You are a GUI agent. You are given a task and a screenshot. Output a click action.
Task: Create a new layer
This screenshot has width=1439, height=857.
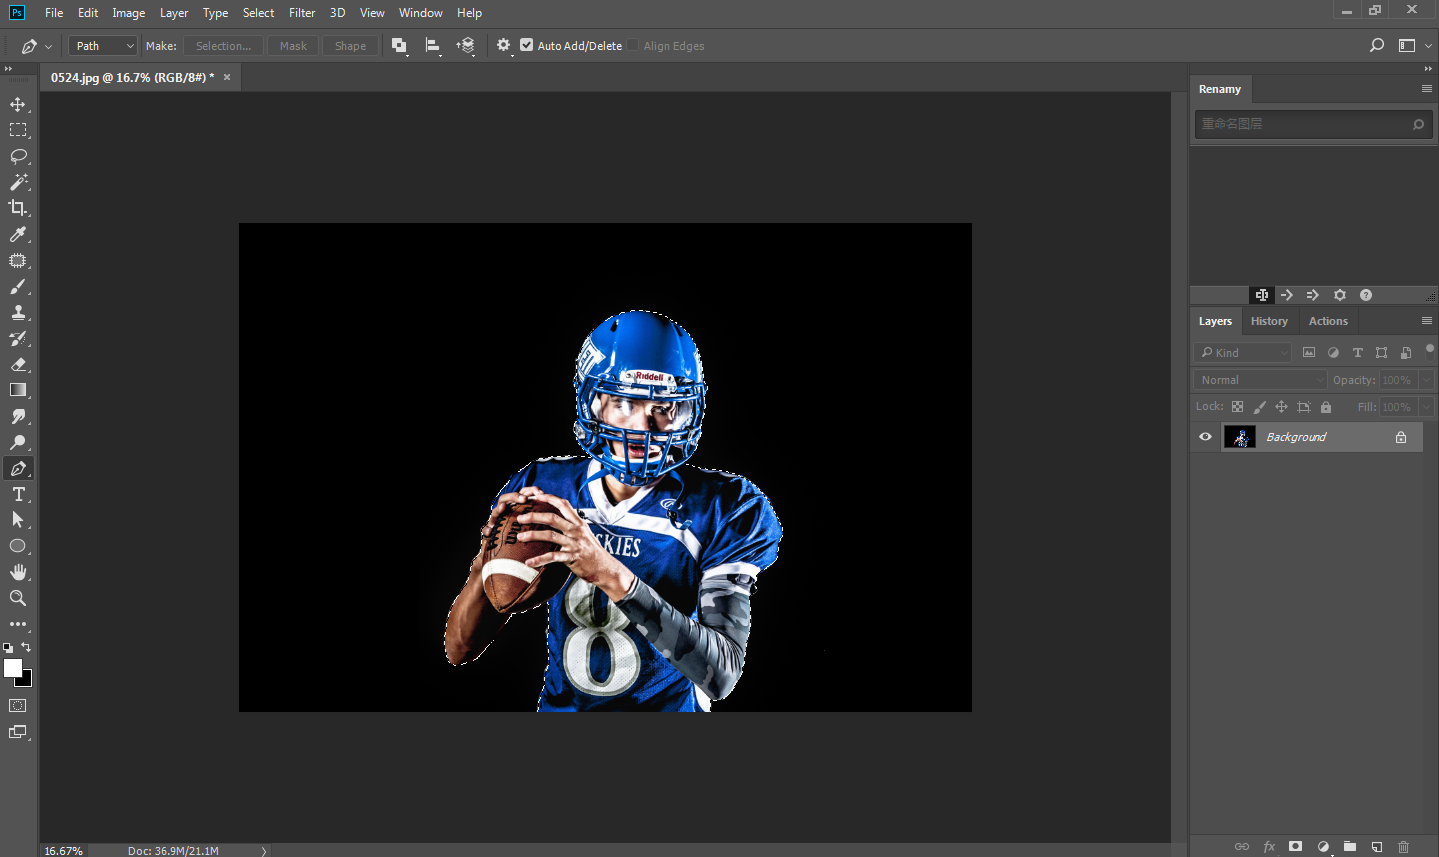pyautogui.click(x=1377, y=846)
